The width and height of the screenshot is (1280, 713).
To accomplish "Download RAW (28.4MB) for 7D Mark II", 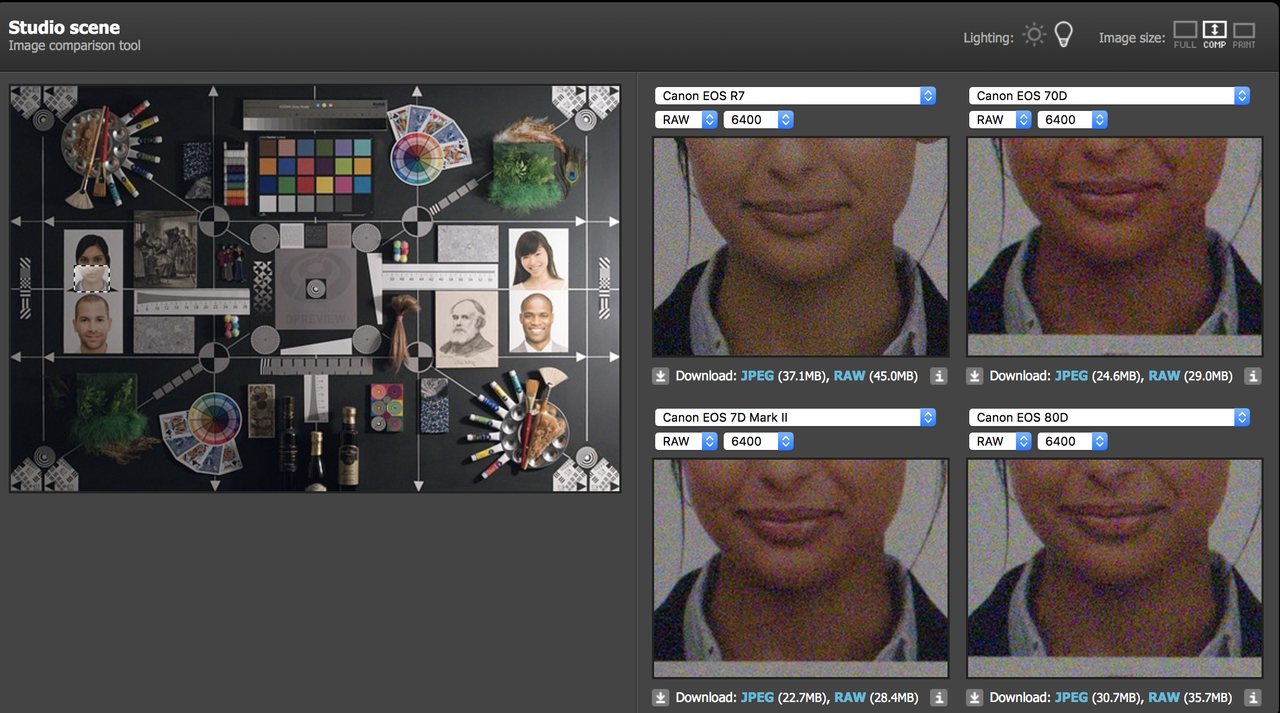I will (x=850, y=697).
